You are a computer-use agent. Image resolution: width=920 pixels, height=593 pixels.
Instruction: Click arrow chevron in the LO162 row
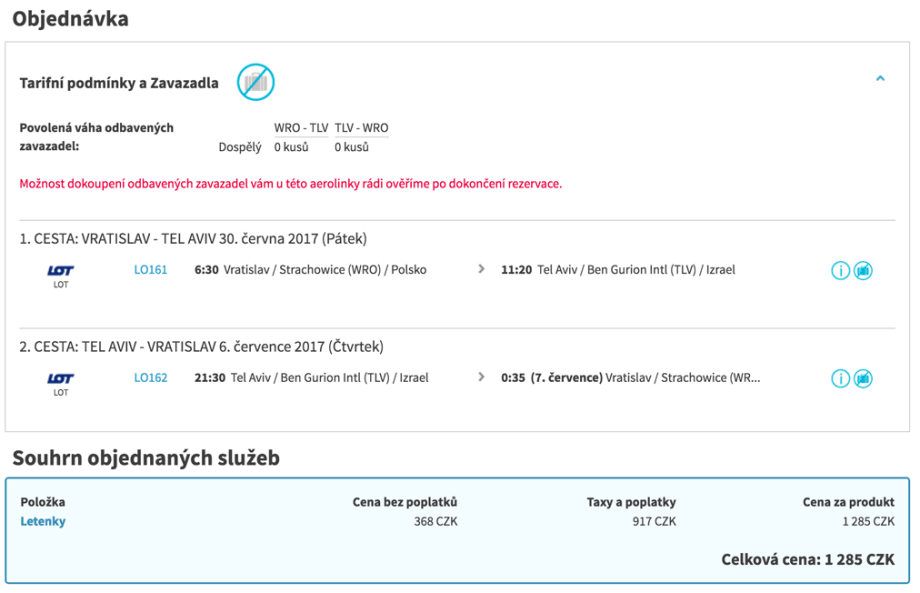pyautogui.click(x=481, y=378)
